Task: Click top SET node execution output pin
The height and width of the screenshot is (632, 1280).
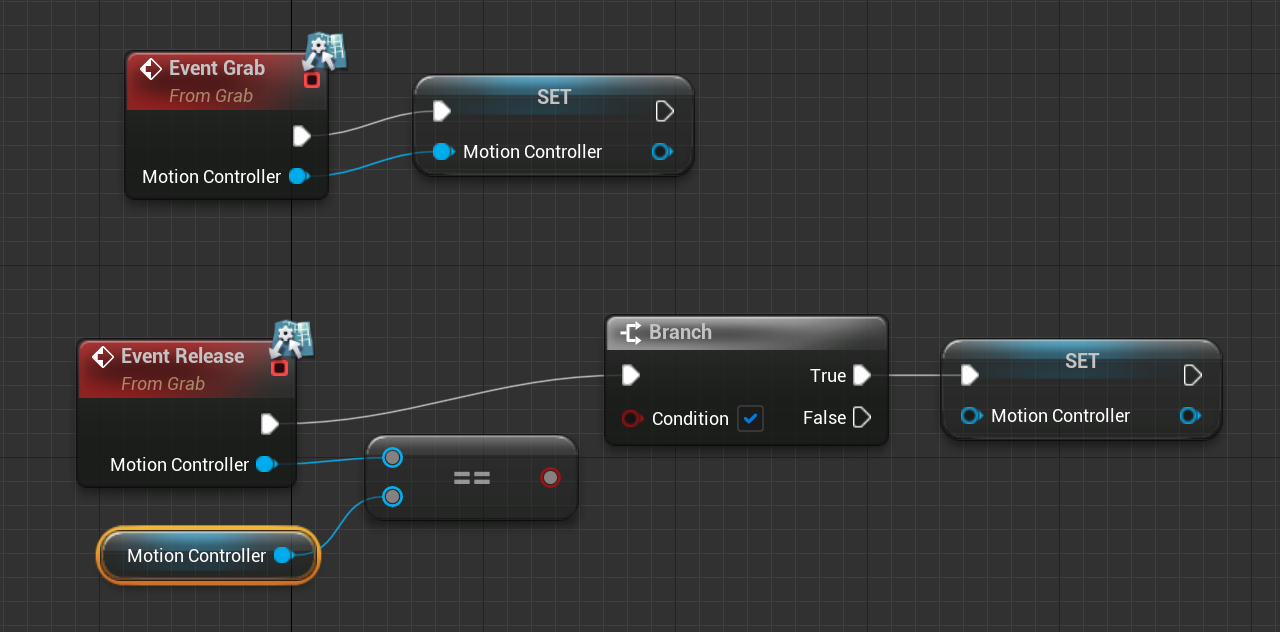Action: pos(664,110)
